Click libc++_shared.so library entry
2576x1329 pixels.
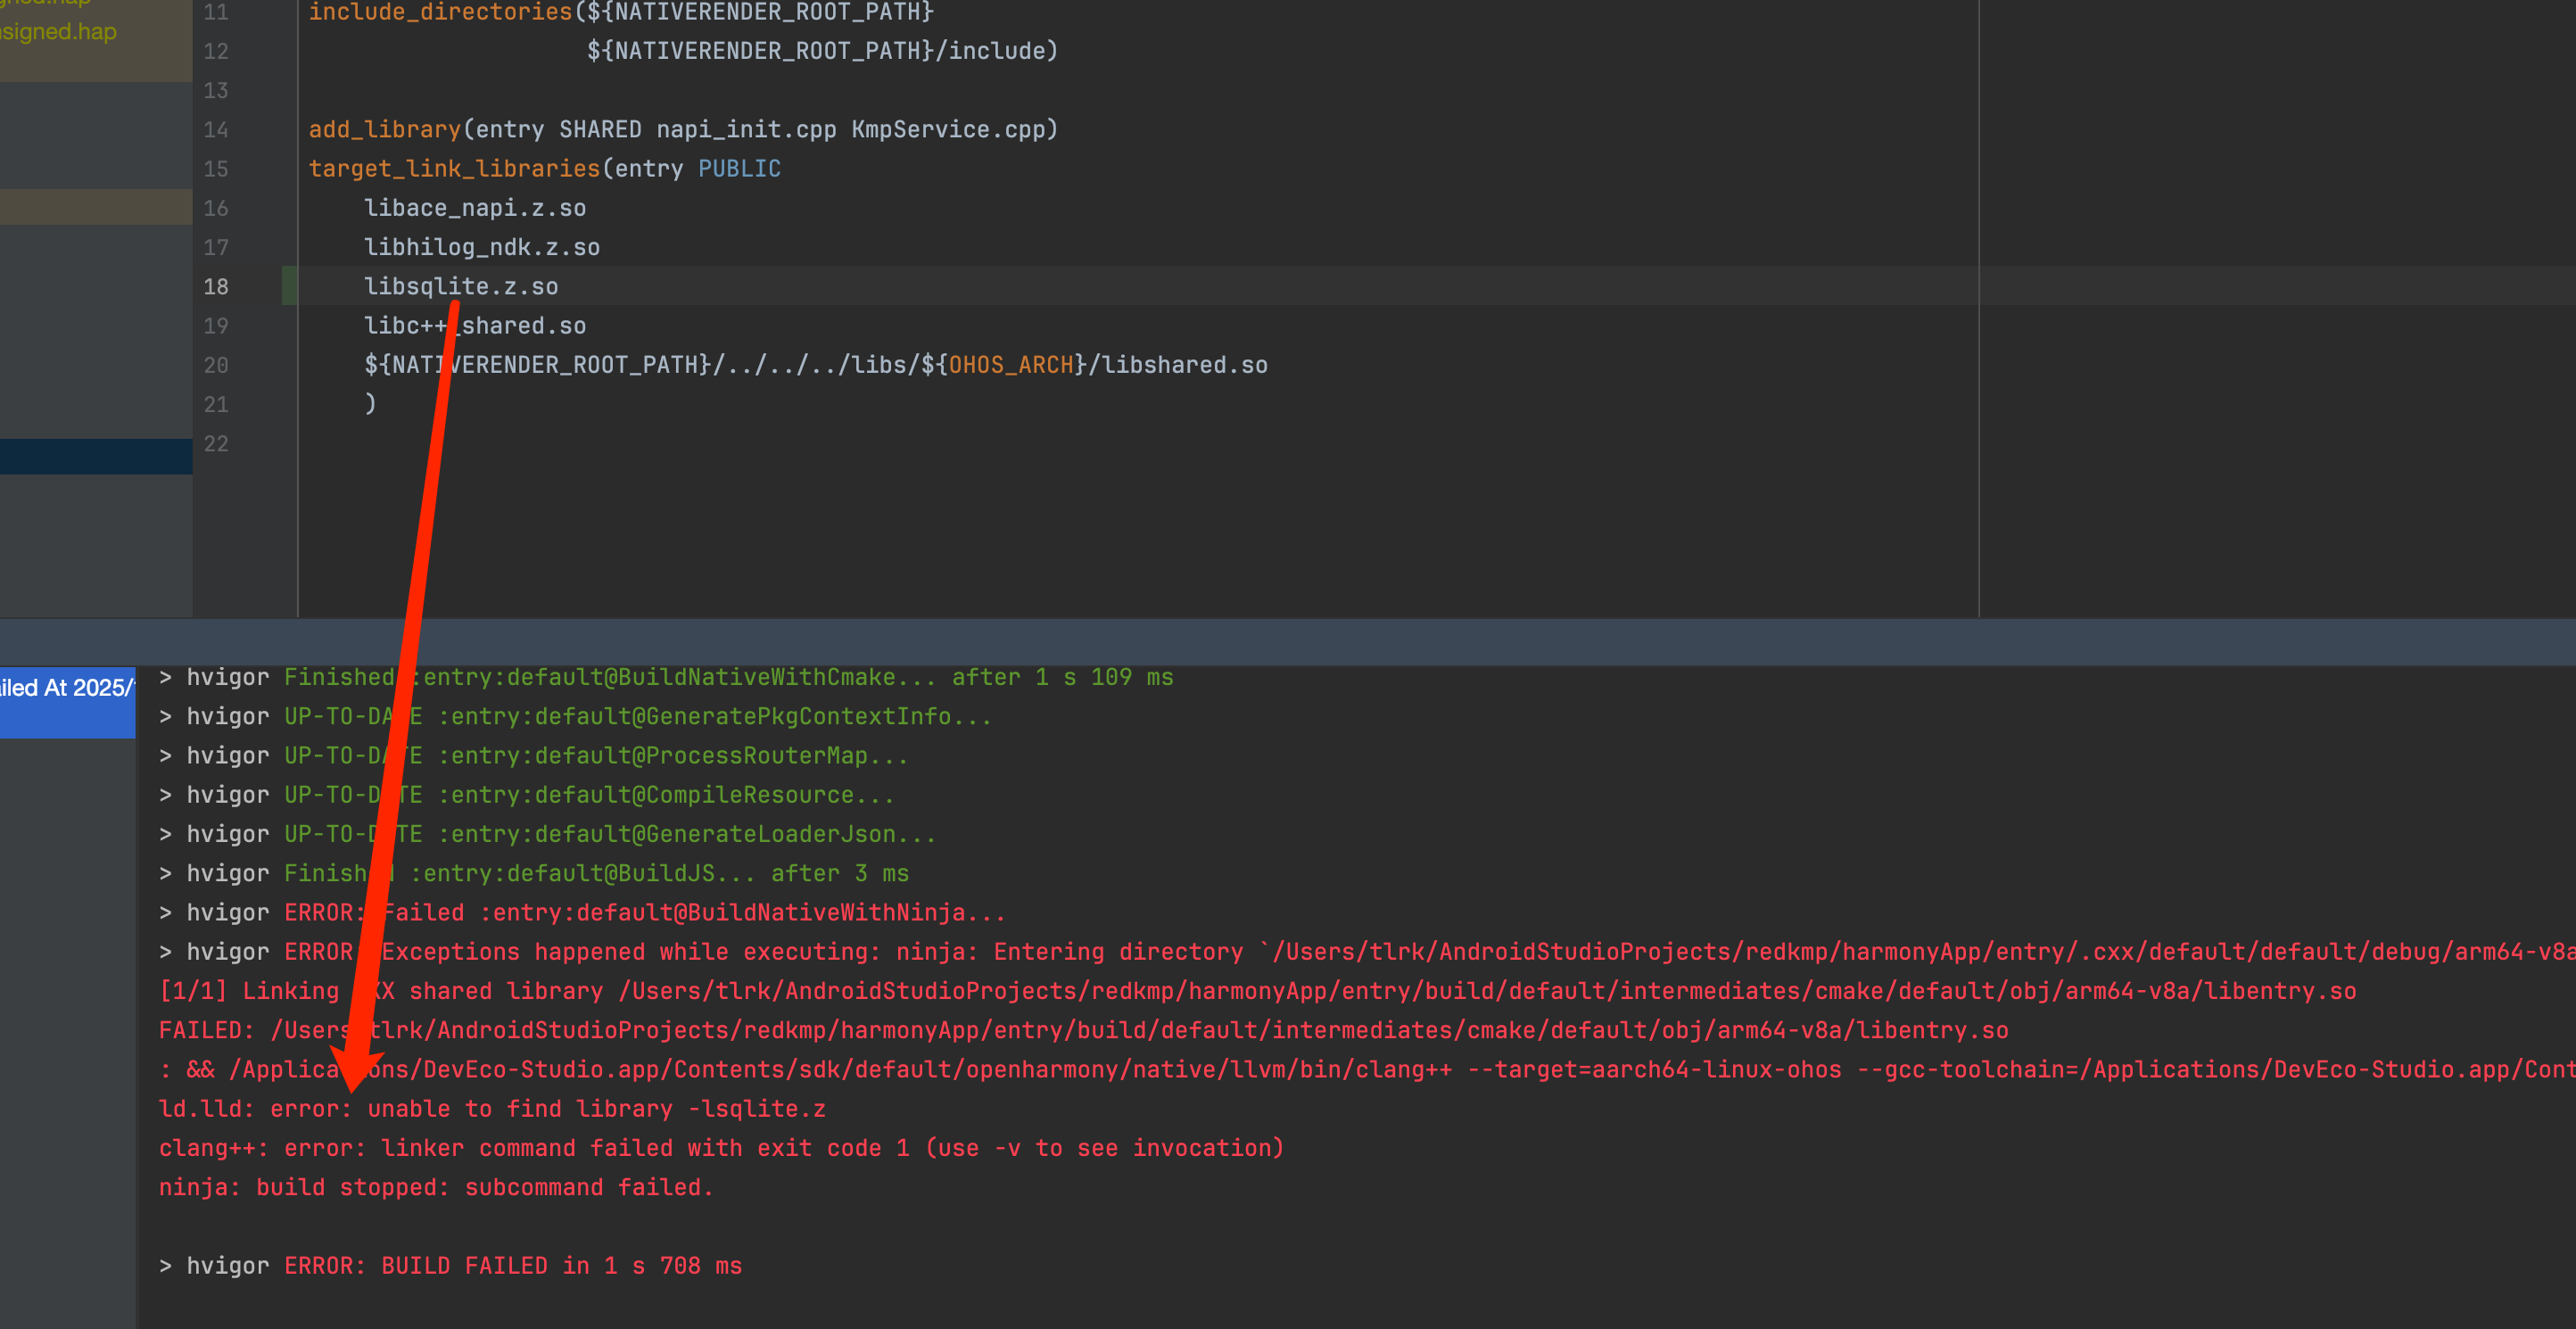tap(475, 326)
